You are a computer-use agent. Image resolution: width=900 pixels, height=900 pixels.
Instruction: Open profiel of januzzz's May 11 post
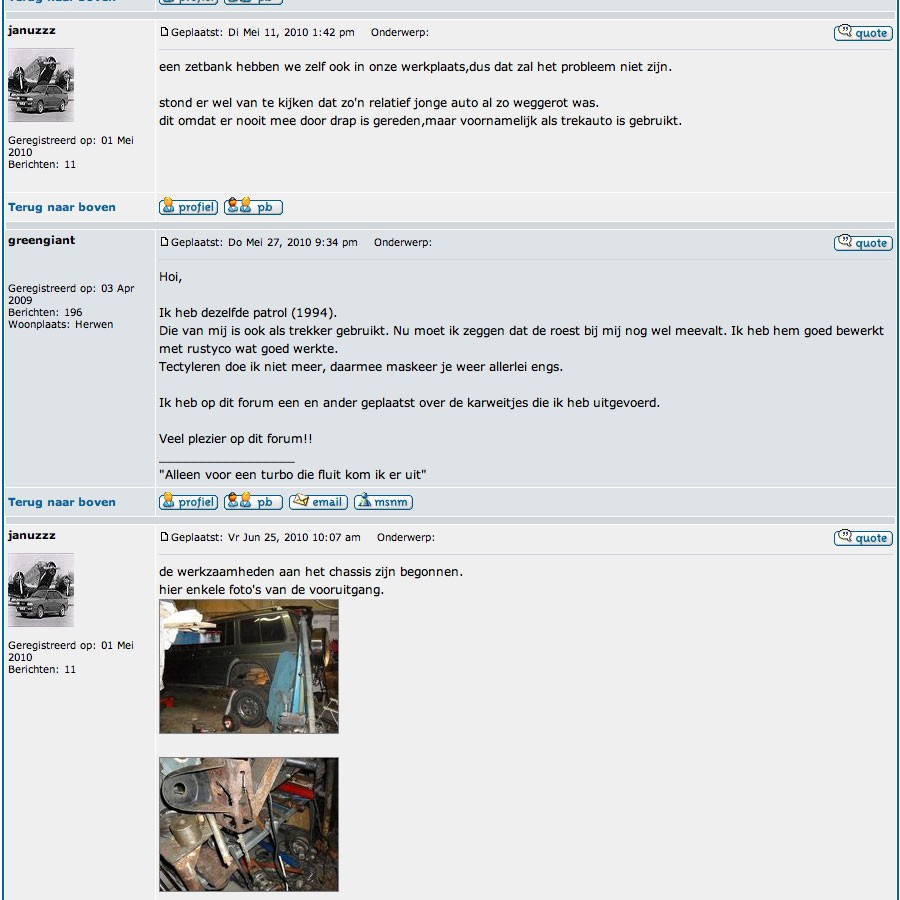(x=188, y=207)
